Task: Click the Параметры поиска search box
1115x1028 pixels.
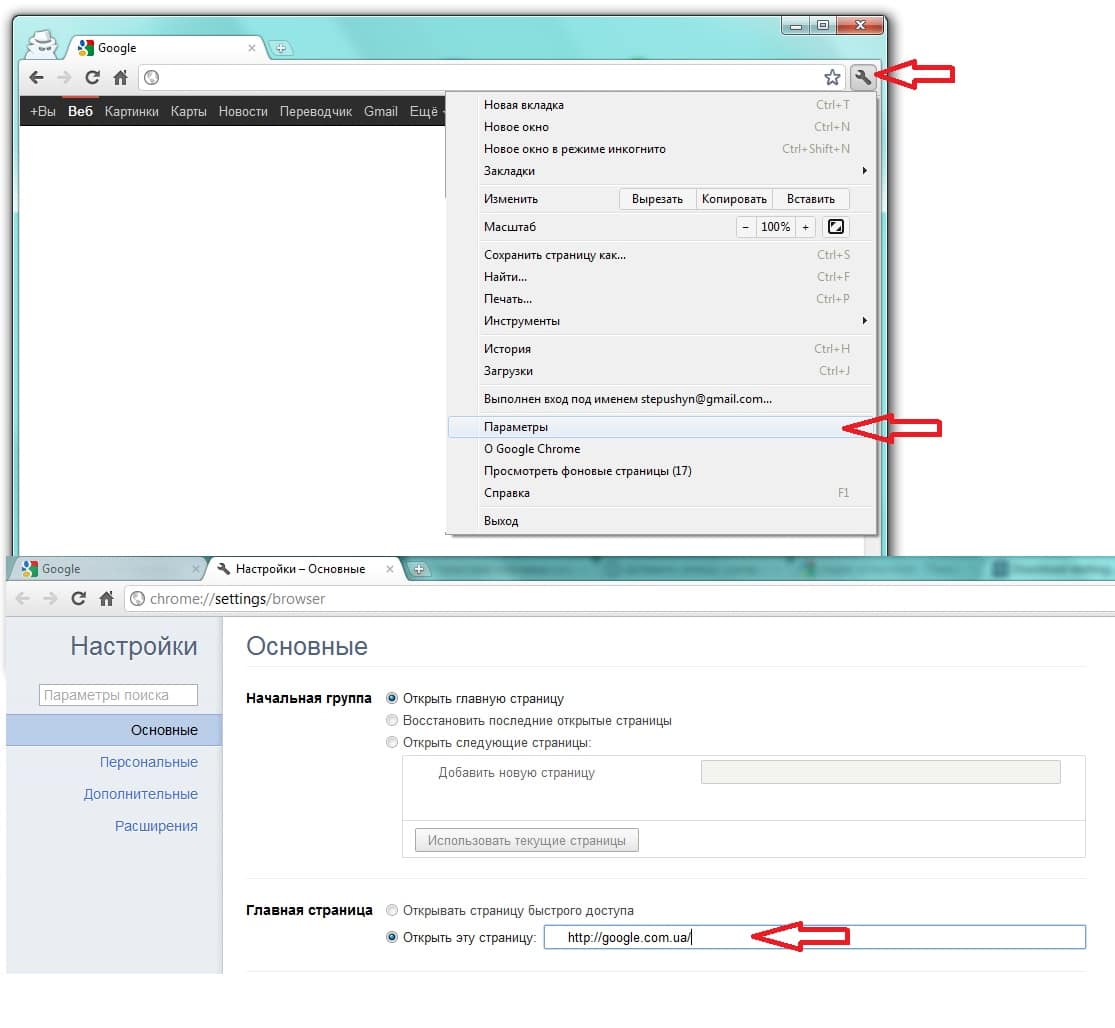Action: tap(118, 695)
